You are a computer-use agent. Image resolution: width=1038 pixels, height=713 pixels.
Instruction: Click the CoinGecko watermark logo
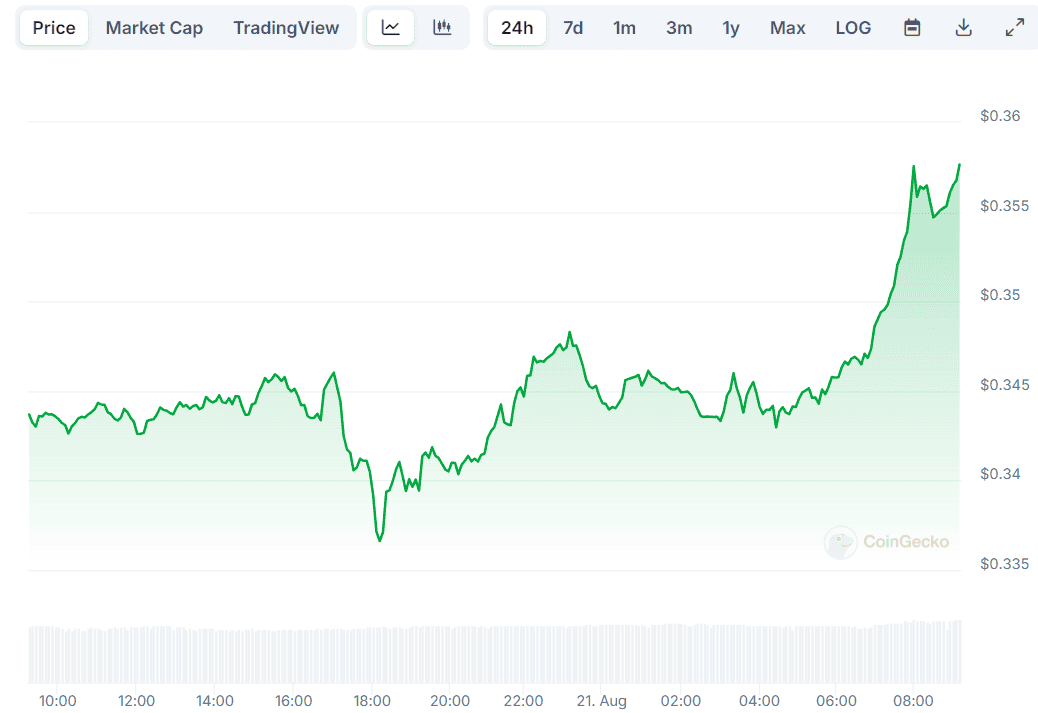point(886,542)
